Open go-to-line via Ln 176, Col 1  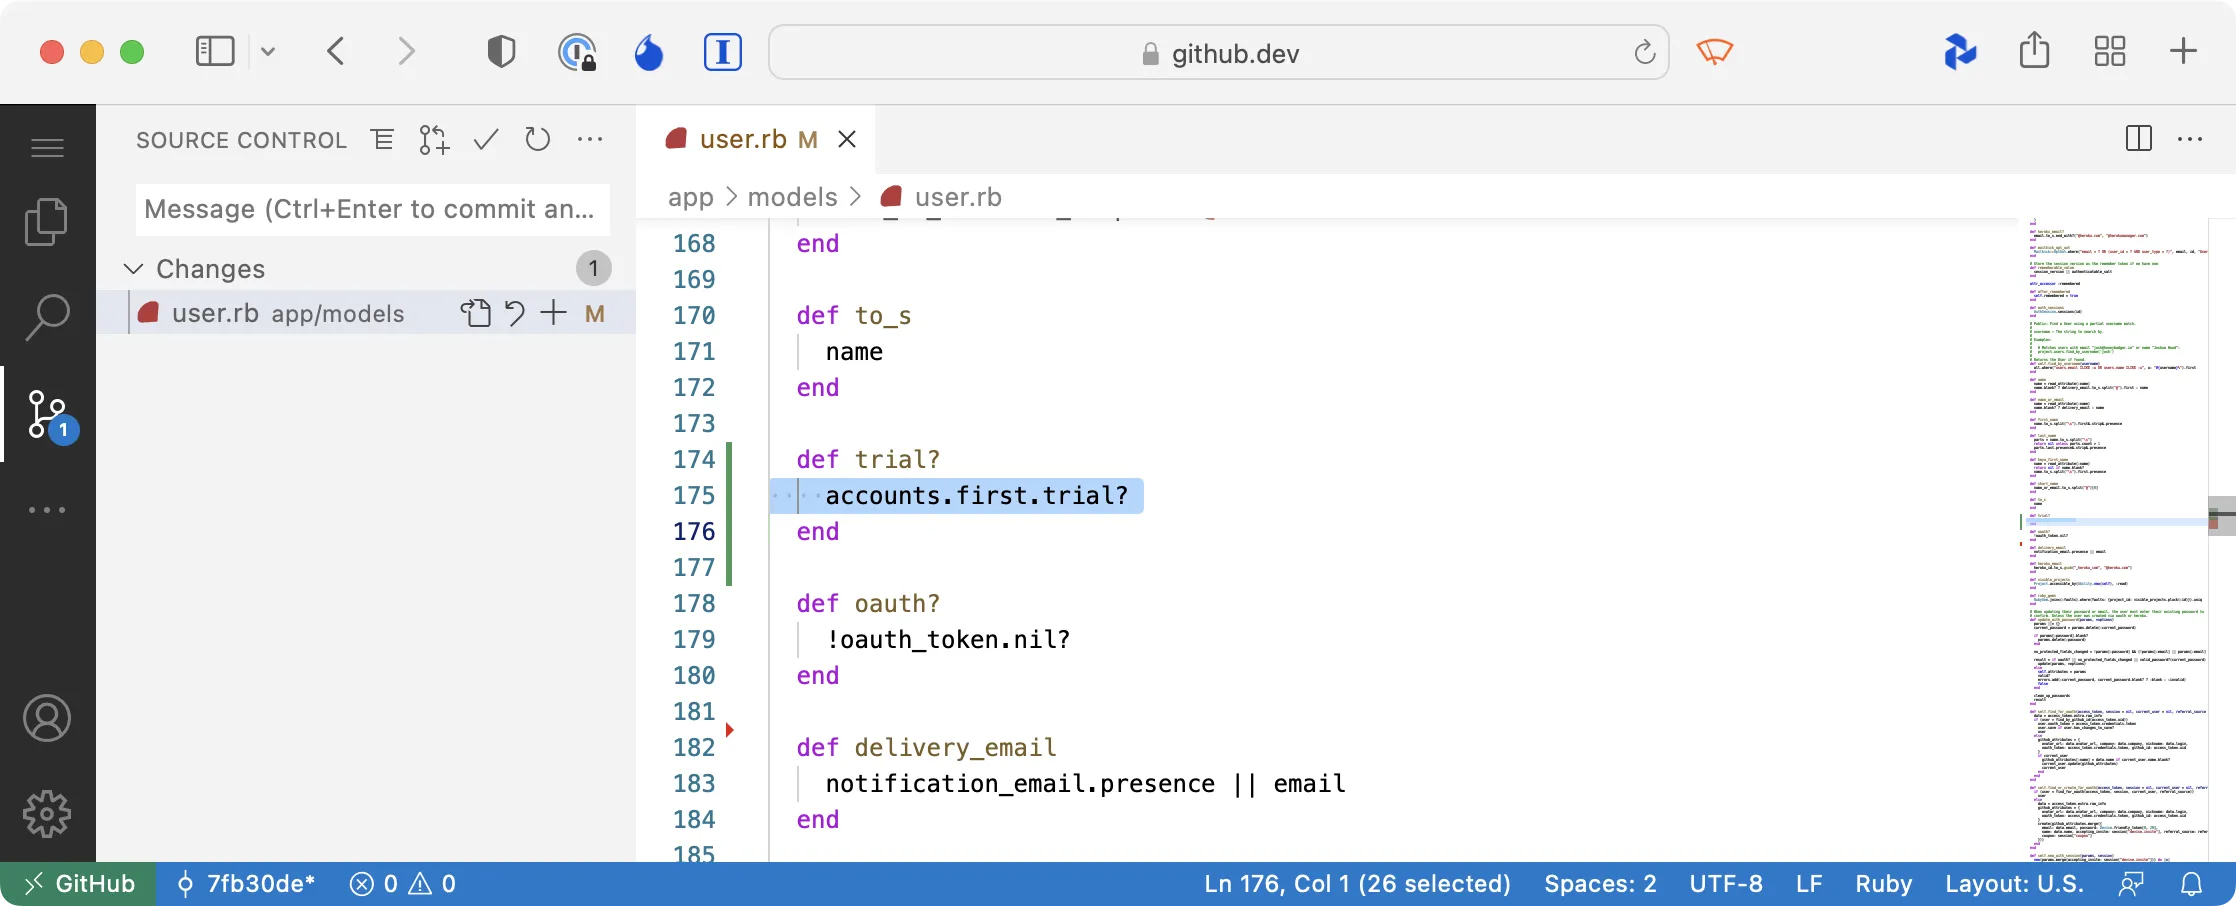[x=1355, y=884]
